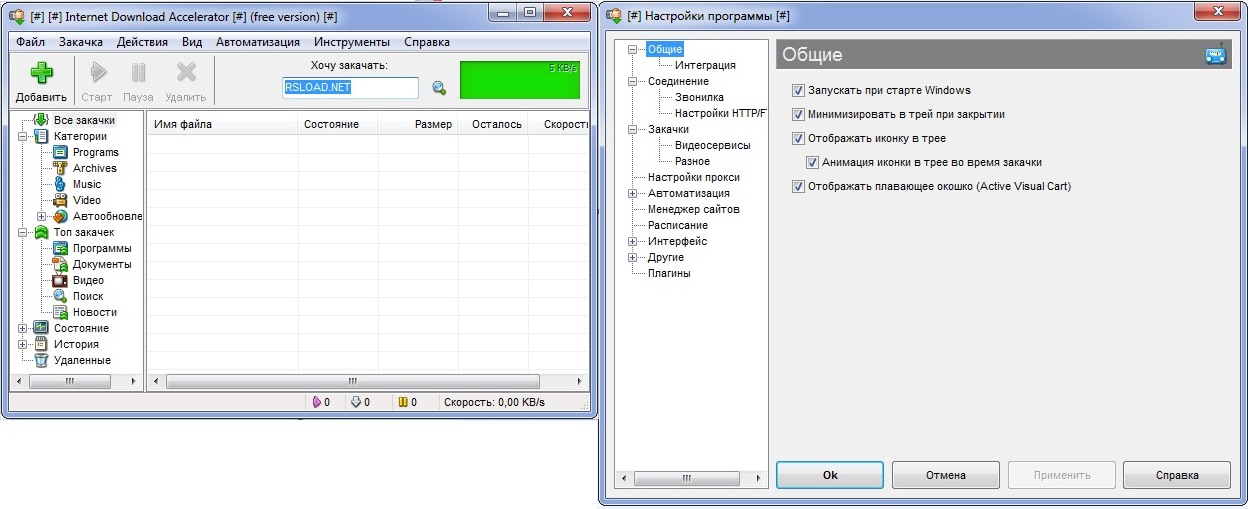Click the Имя файла column header
1248x509 pixels.
point(222,124)
